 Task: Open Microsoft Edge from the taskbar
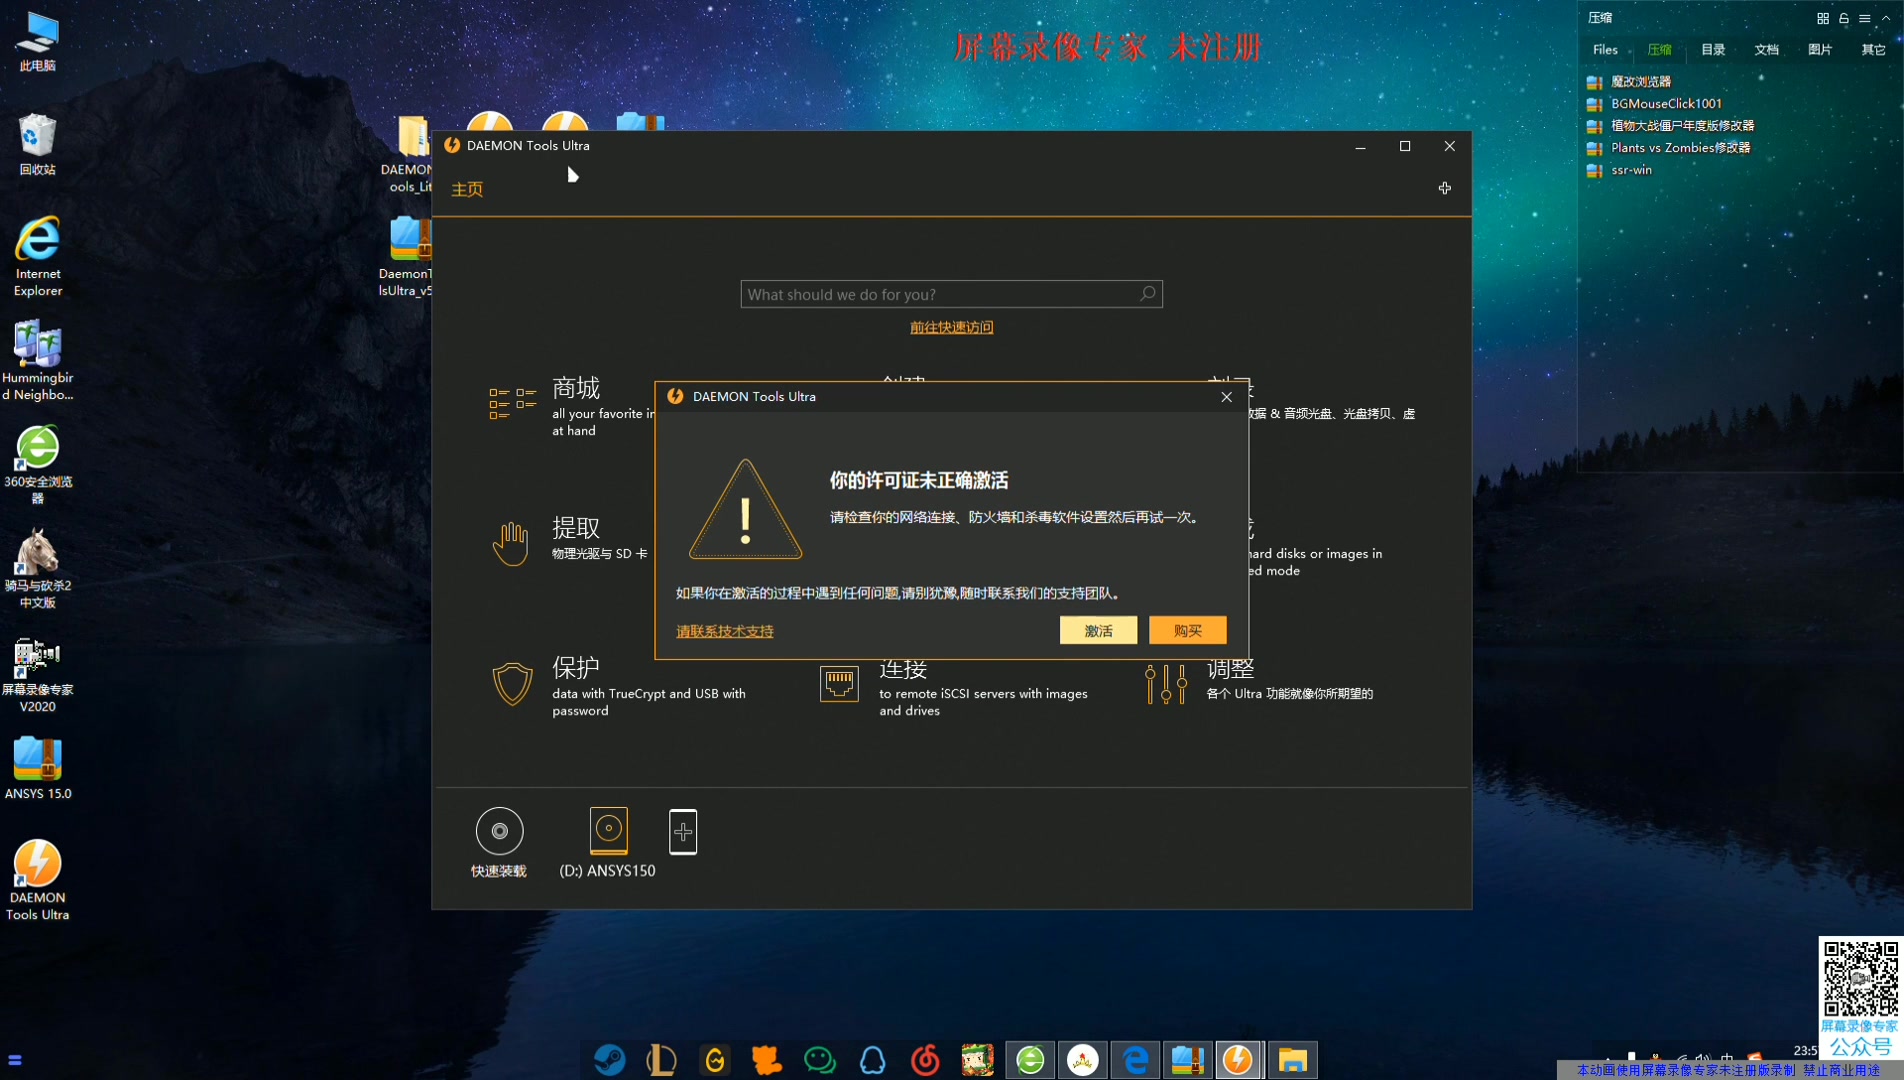click(x=1135, y=1059)
